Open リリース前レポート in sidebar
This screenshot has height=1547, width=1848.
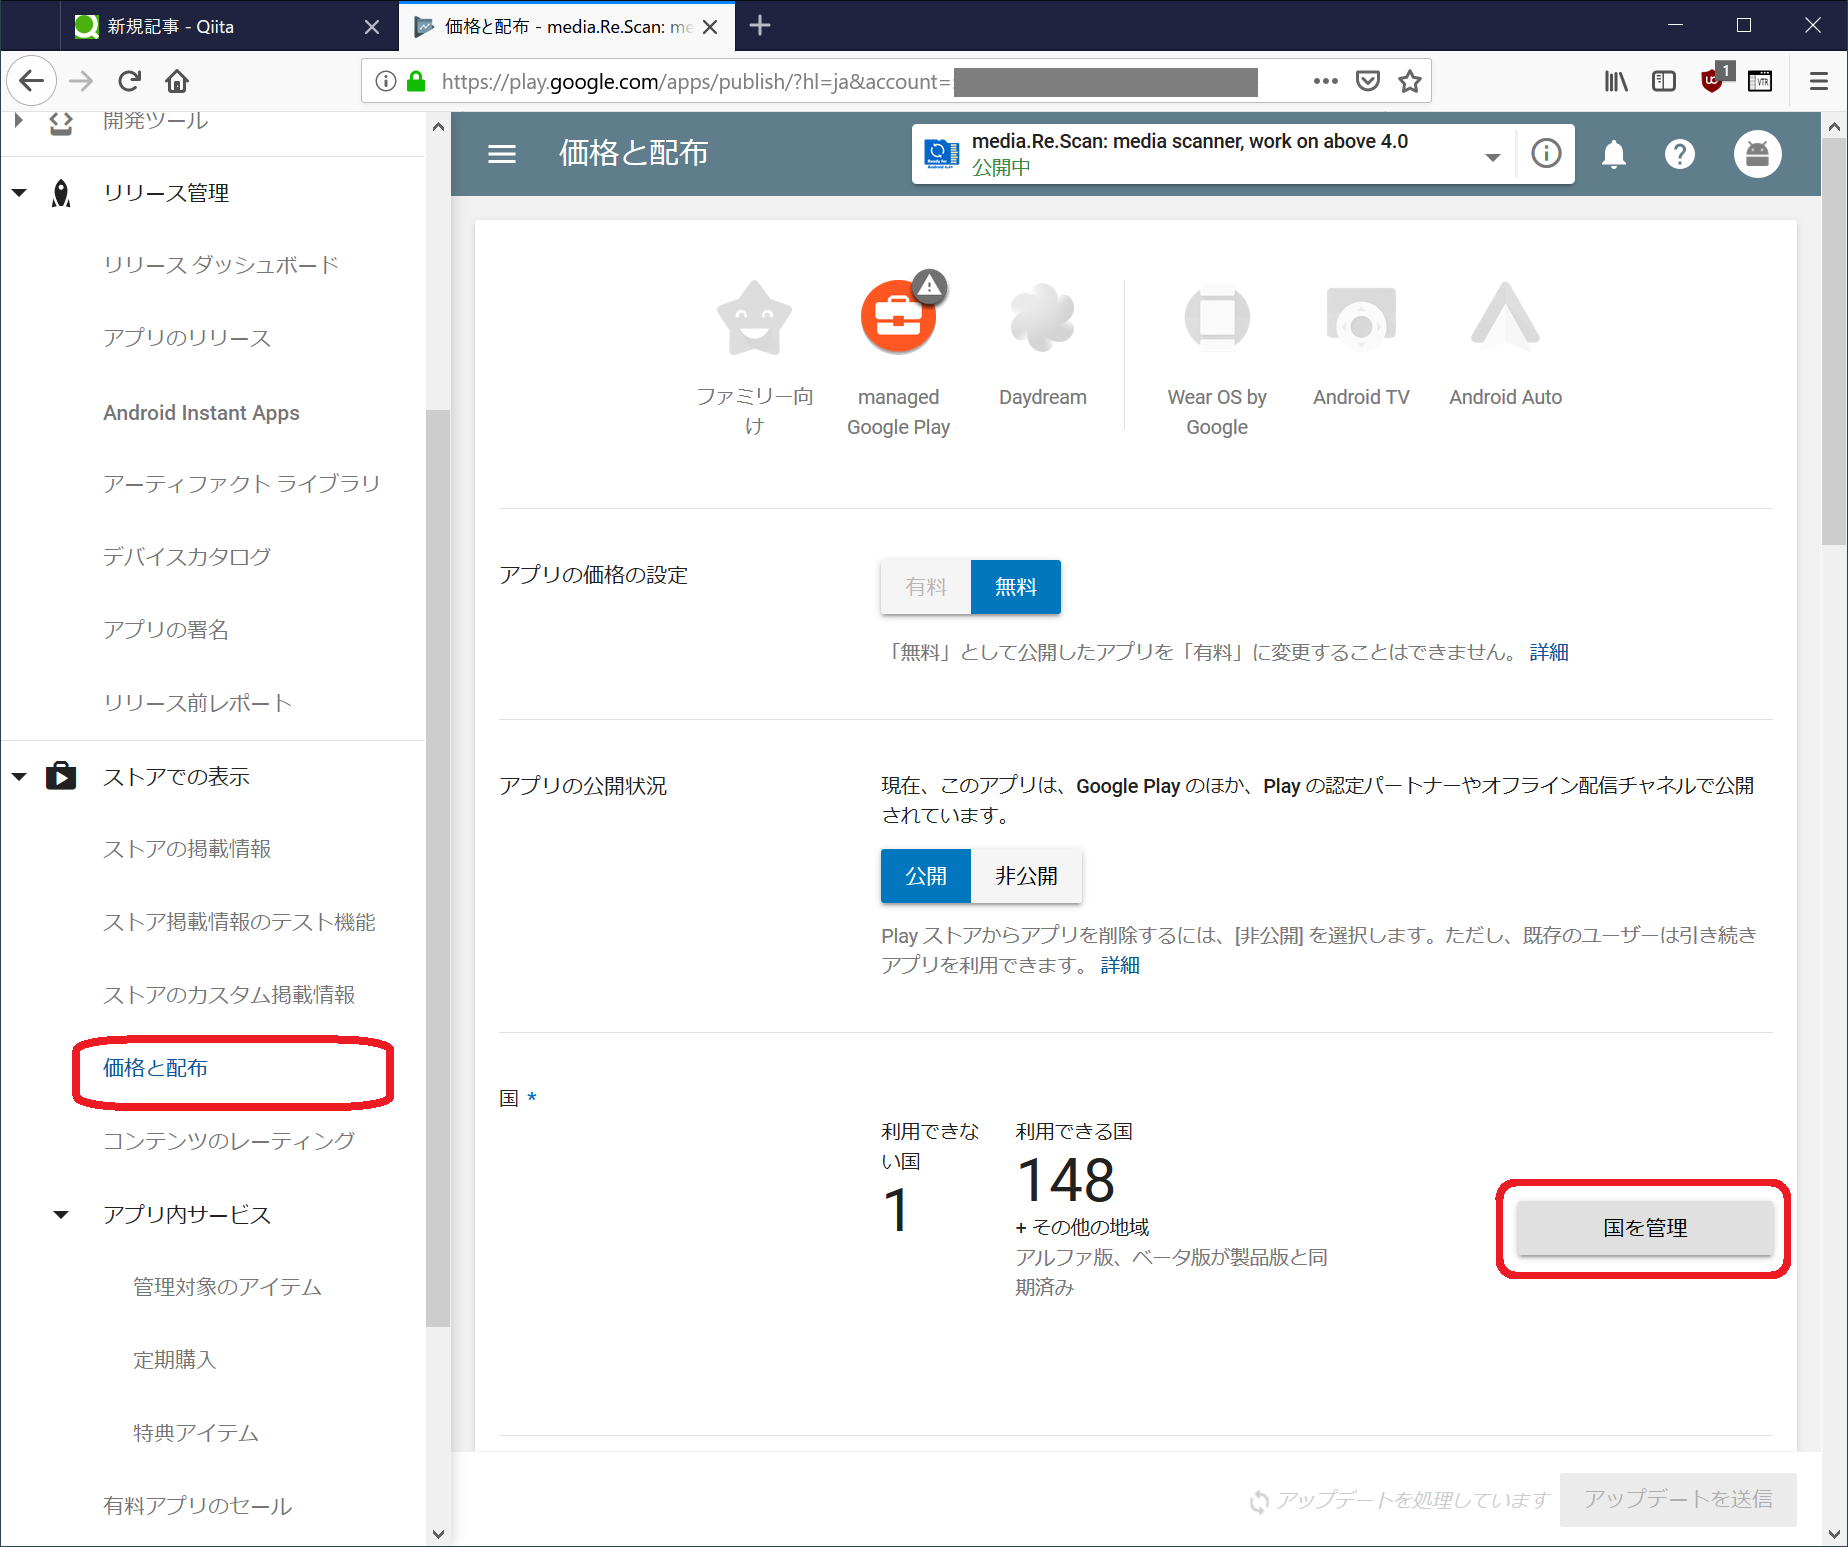(198, 703)
